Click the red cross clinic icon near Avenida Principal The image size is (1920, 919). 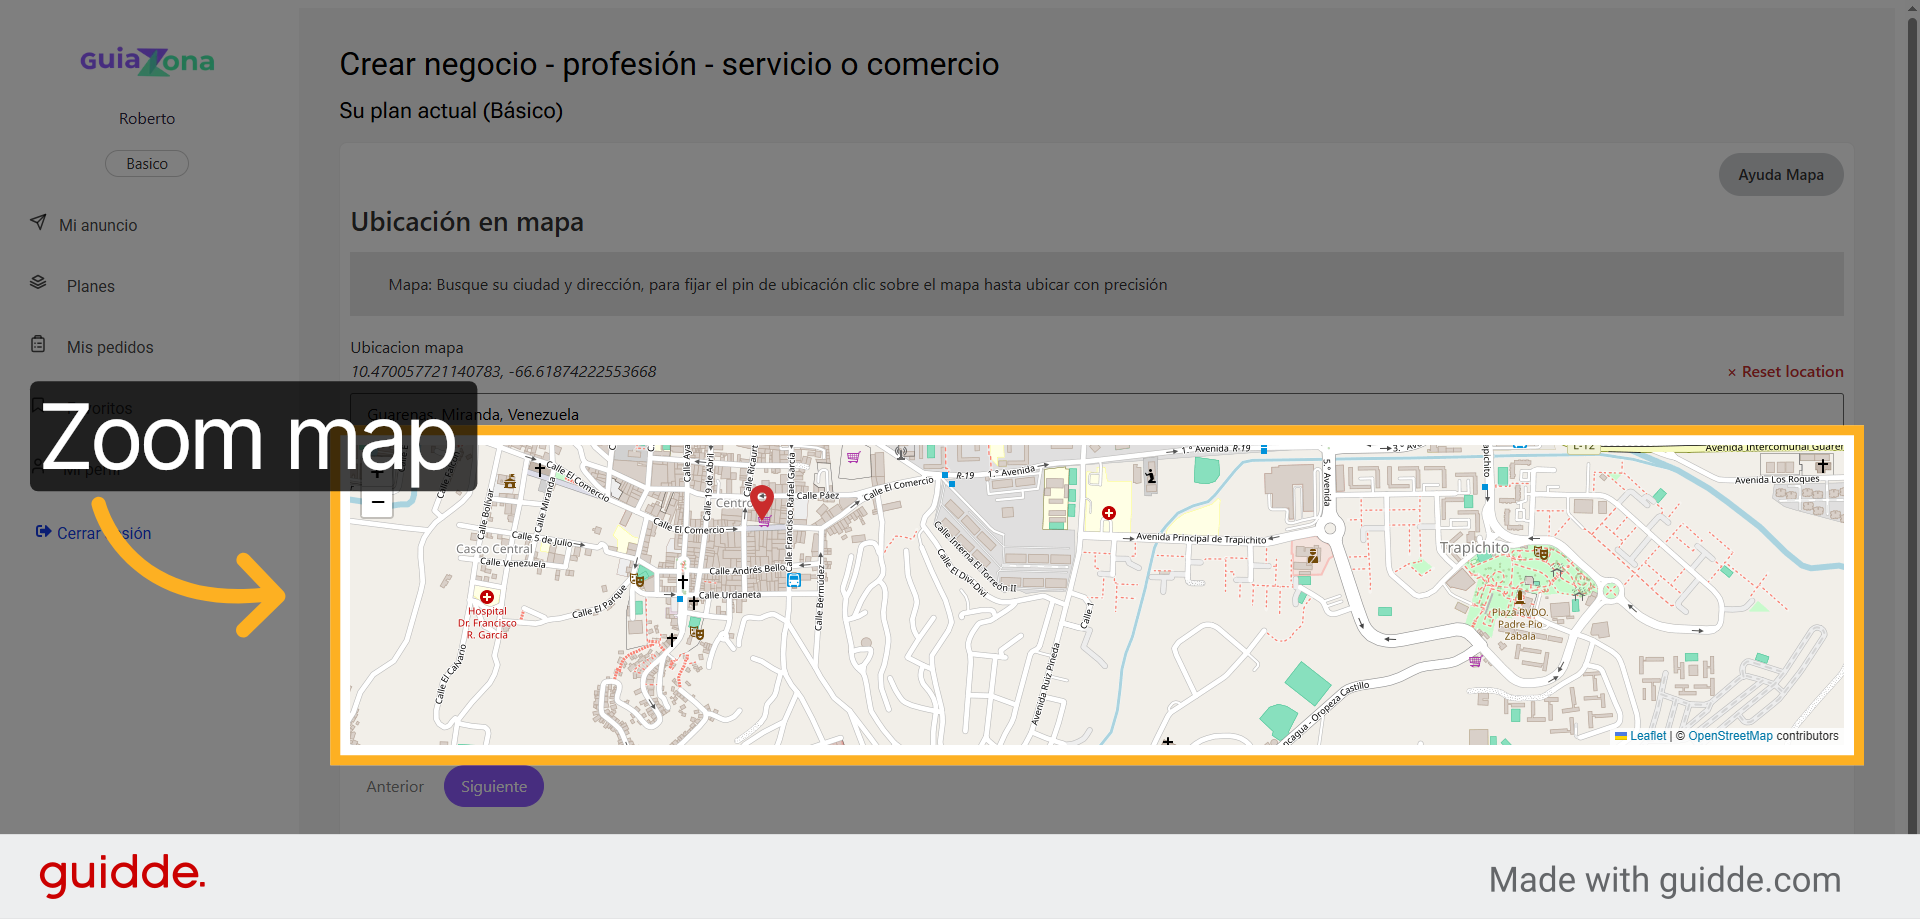pos(1109,513)
